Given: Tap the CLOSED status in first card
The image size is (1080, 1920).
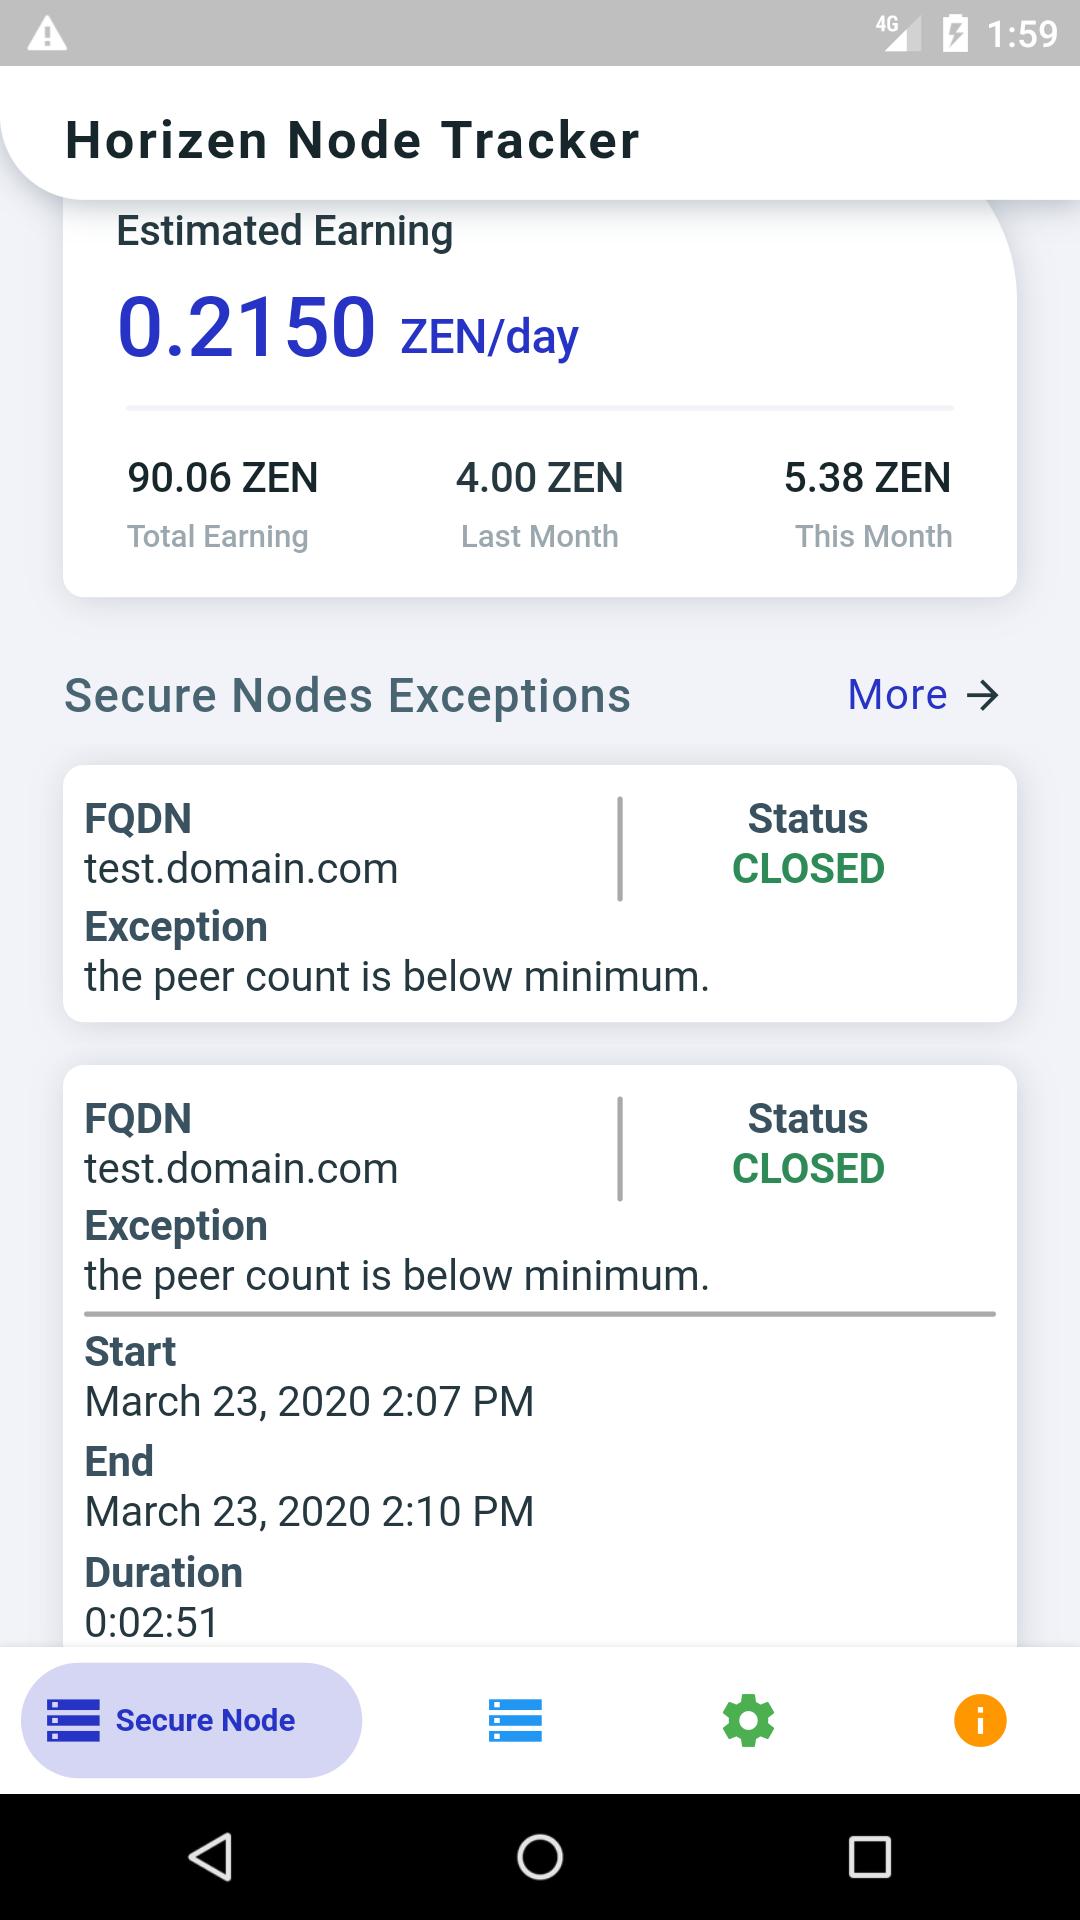Looking at the screenshot, I should pos(808,868).
